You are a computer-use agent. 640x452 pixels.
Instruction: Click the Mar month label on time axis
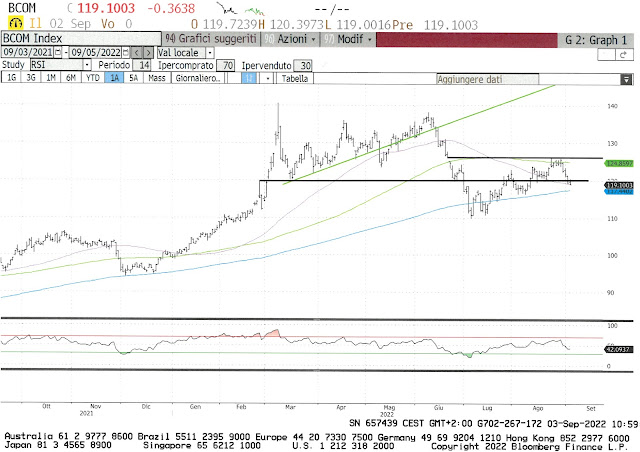pos(290,407)
